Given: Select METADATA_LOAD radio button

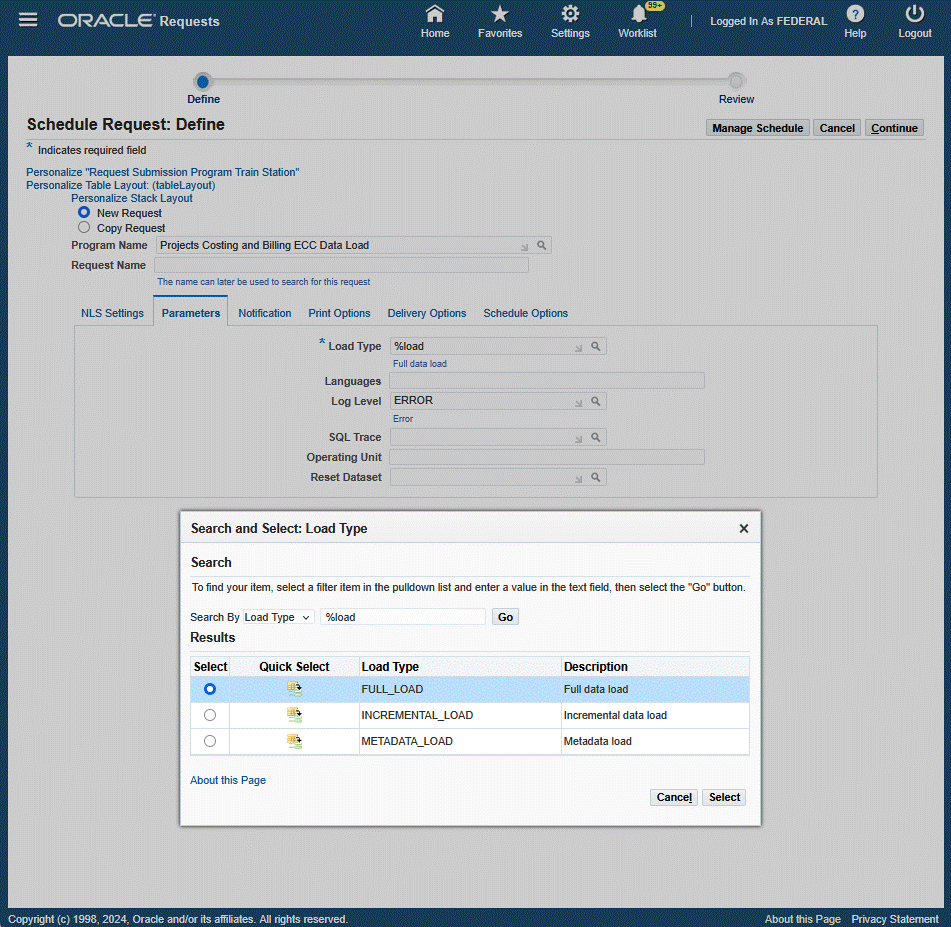Looking at the screenshot, I should coord(210,741).
